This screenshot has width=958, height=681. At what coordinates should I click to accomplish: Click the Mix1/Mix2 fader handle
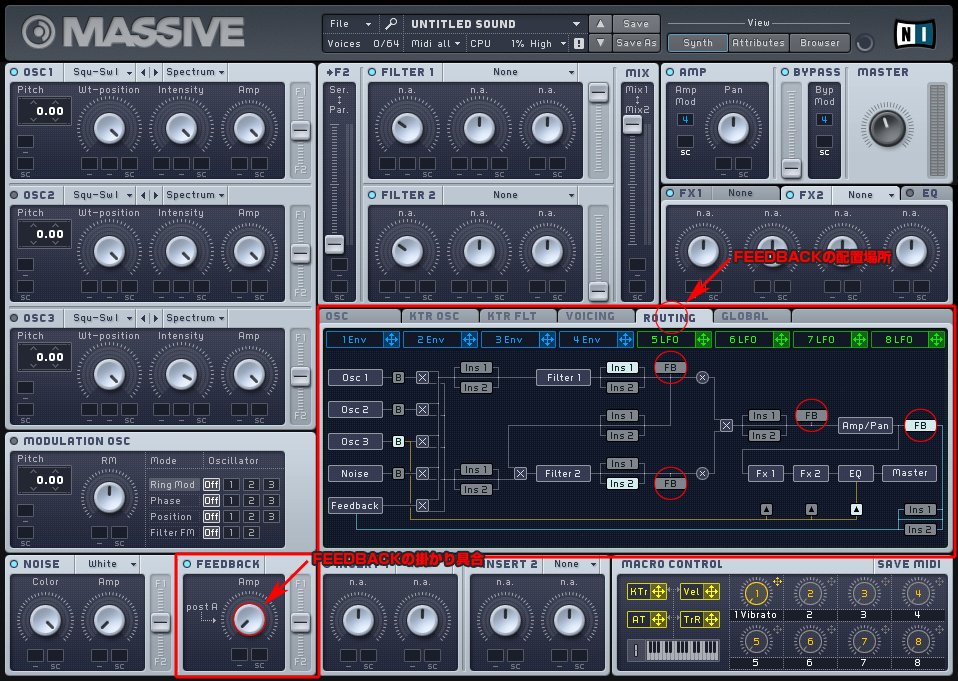pos(632,125)
